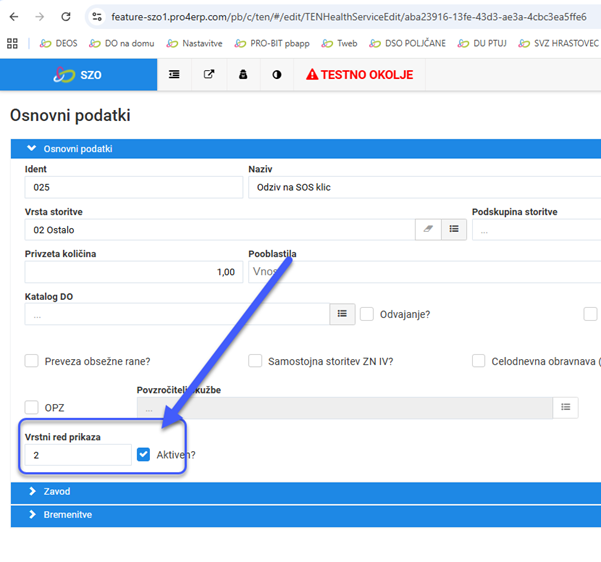The width and height of the screenshot is (601, 562).
Task: Toggle the sidebar menu indent icon
Action: pos(174,74)
